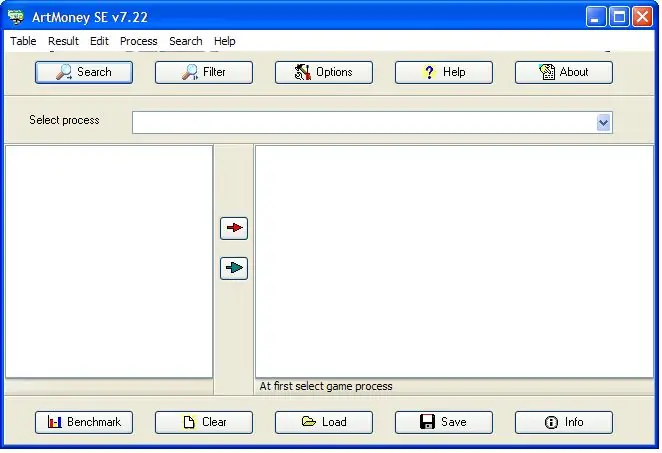Screen dimensions: 662x453
Task: Open the Process menu
Action: coord(138,41)
